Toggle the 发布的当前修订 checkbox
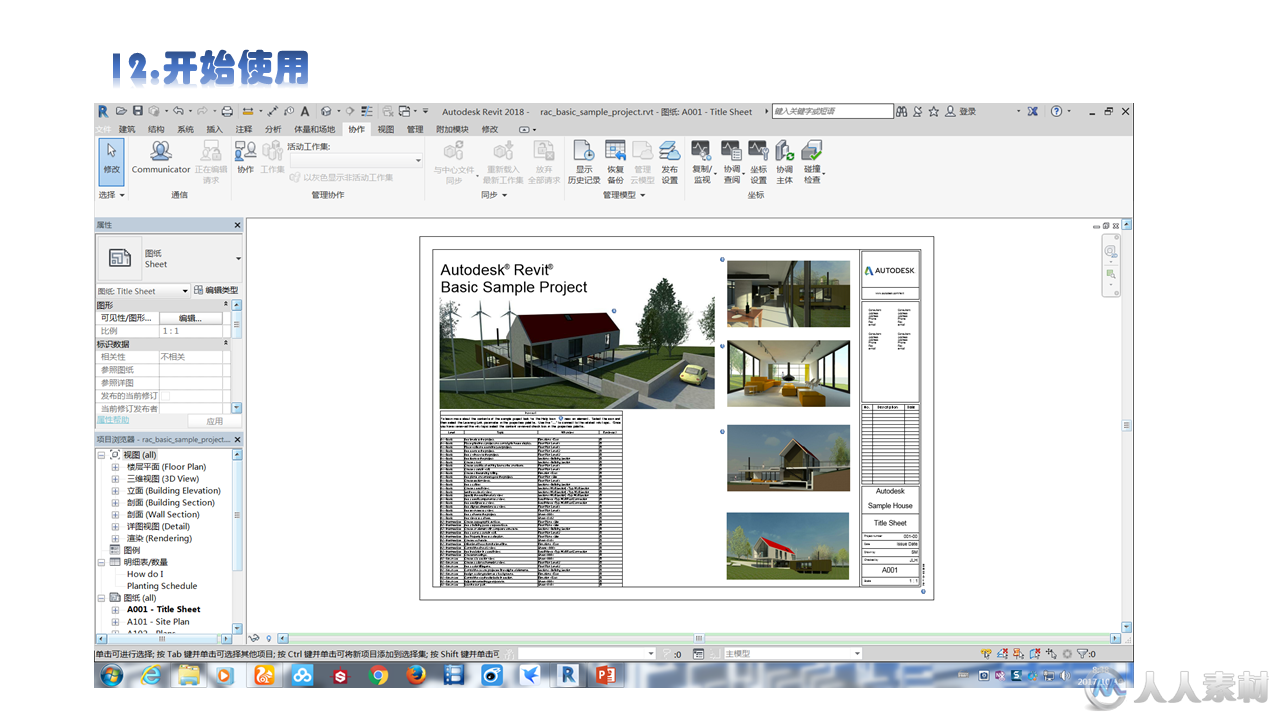Screen dimensions: 1280x720 click(166, 396)
